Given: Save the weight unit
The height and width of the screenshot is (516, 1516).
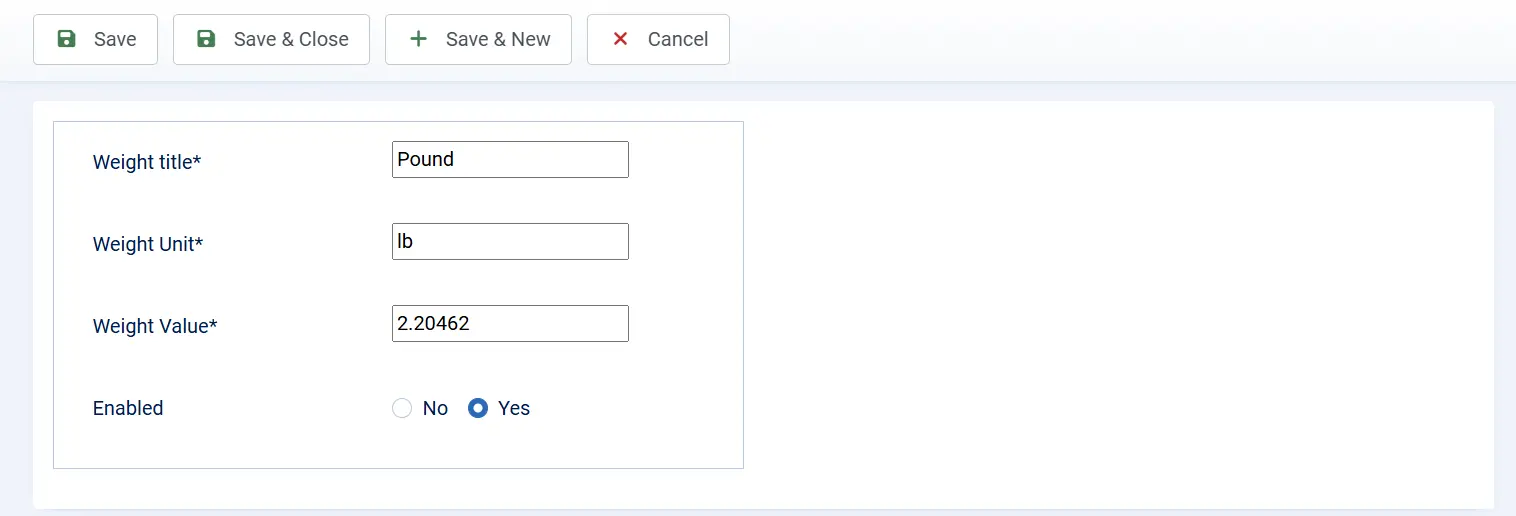Looking at the screenshot, I should (95, 39).
